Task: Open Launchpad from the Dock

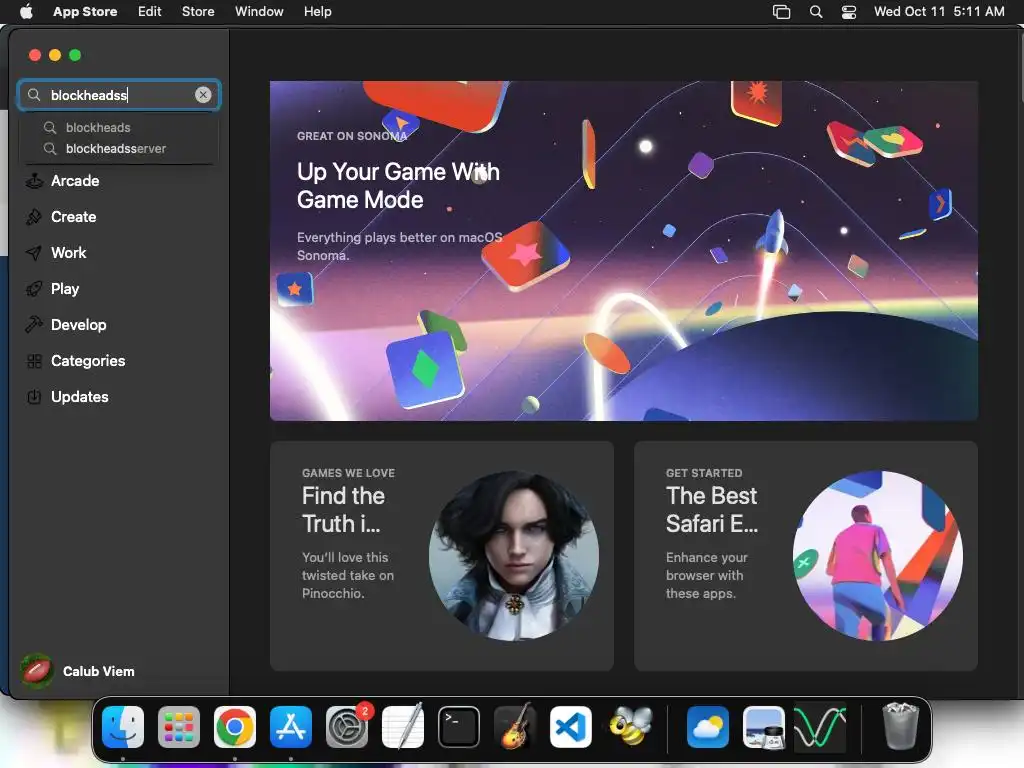Action: point(179,727)
